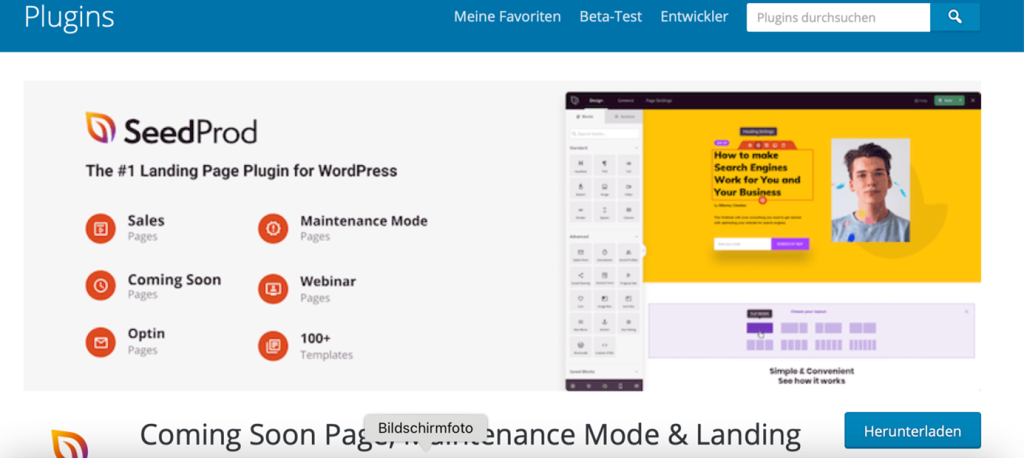Screen dimensions: 1024x458
Task: Click the Bildschirmfoto tooltip
Action: [425, 429]
